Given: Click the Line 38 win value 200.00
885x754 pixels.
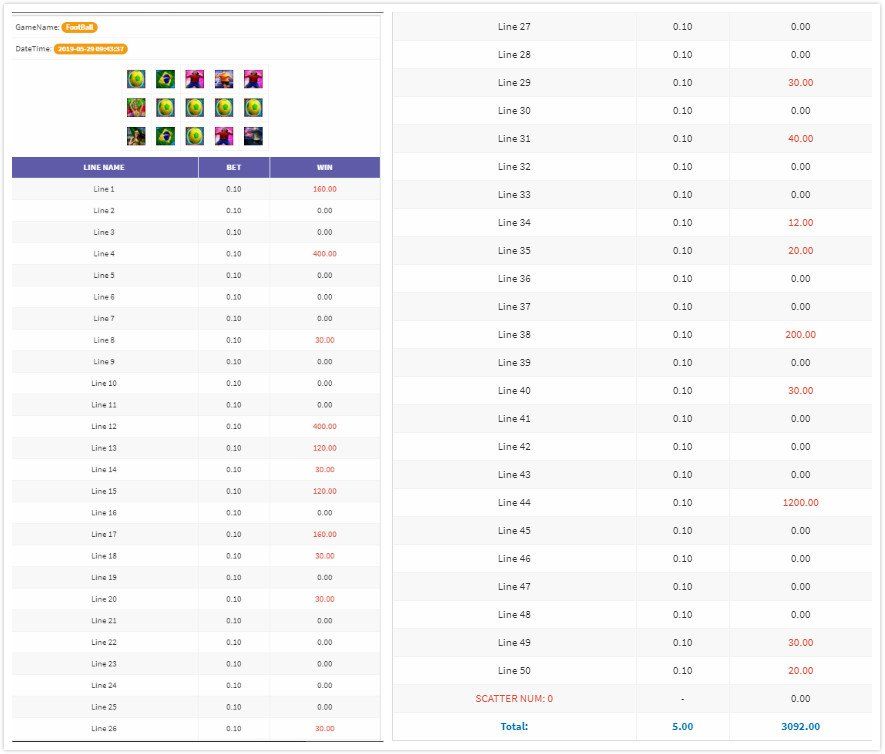Looking at the screenshot, I should click(800, 335).
